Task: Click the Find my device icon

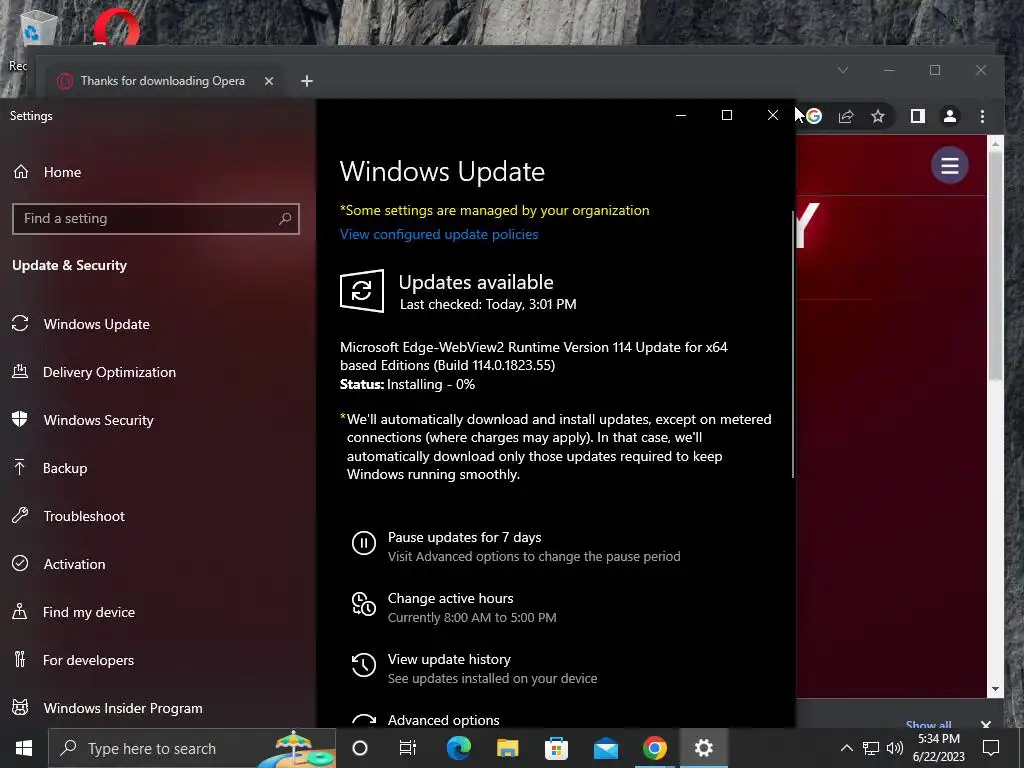Action: pyautogui.click(x=20, y=611)
